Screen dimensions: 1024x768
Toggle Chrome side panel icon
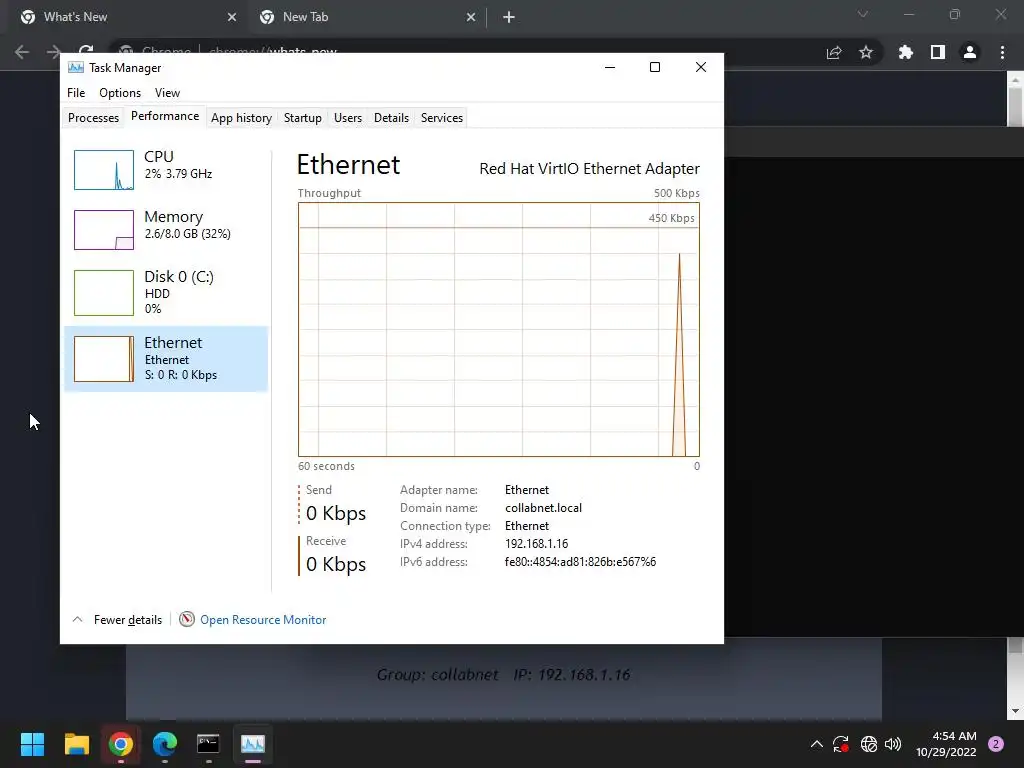(938, 52)
